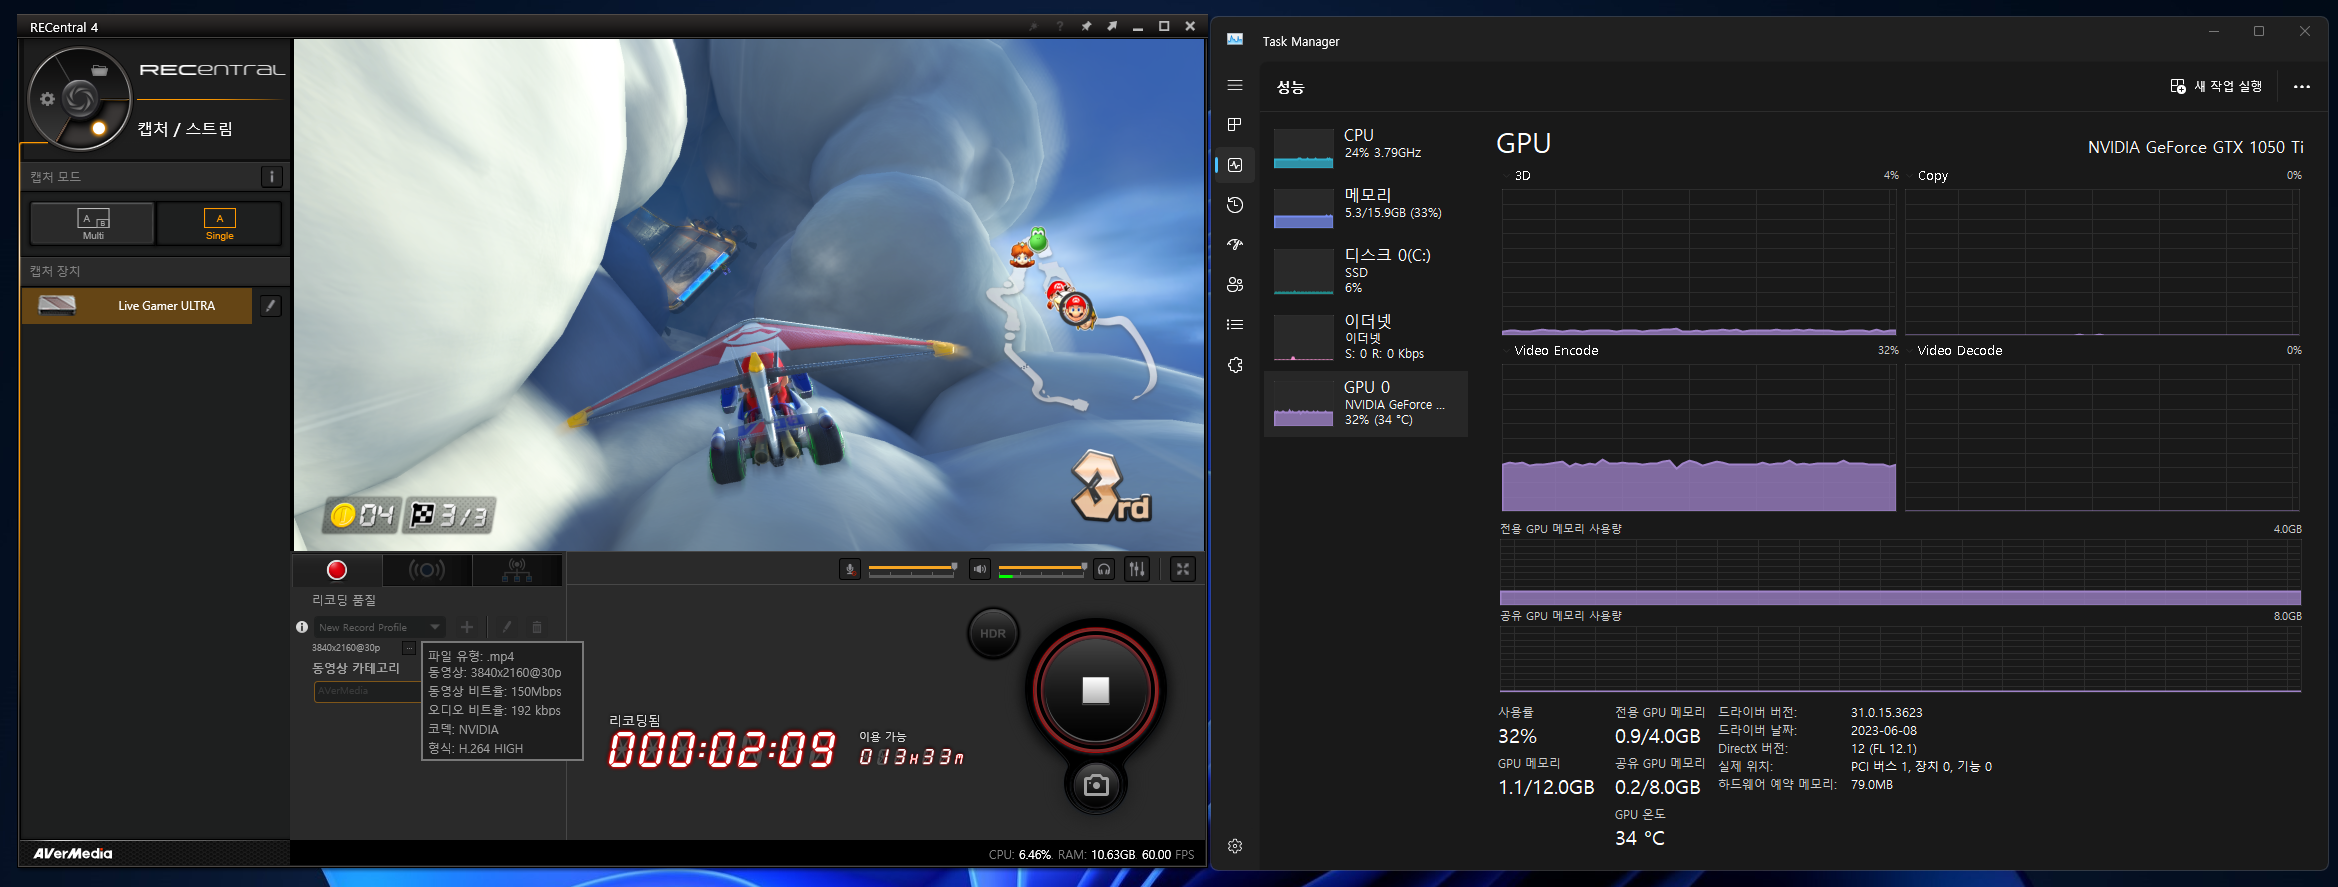Show recording quality info icon
The height and width of the screenshot is (887, 2338).
click(x=302, y=627)
